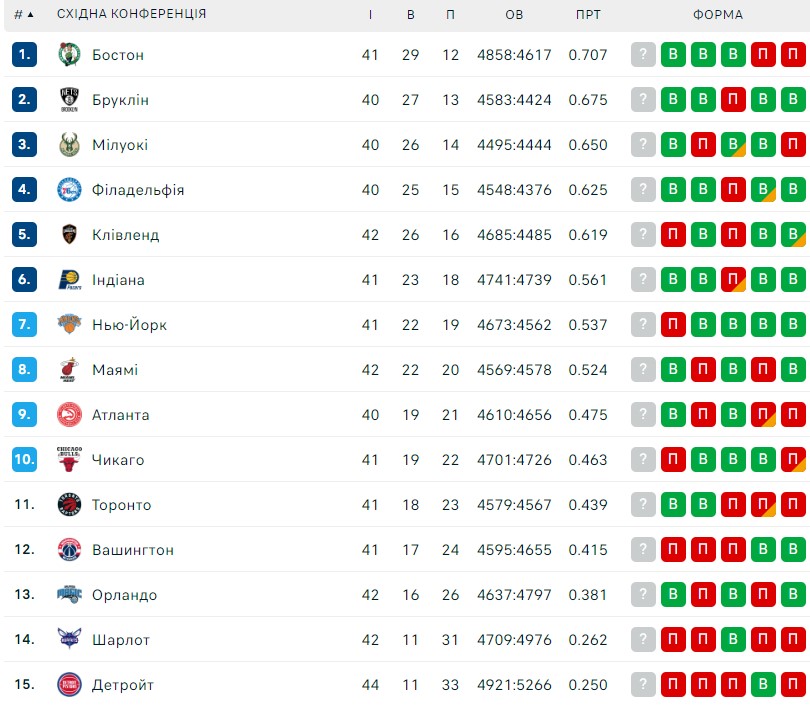The height and width of the screenshot is (705, 810).
Task: Open the Milwaukee Bucks logo icon
Action: [69, 144]
